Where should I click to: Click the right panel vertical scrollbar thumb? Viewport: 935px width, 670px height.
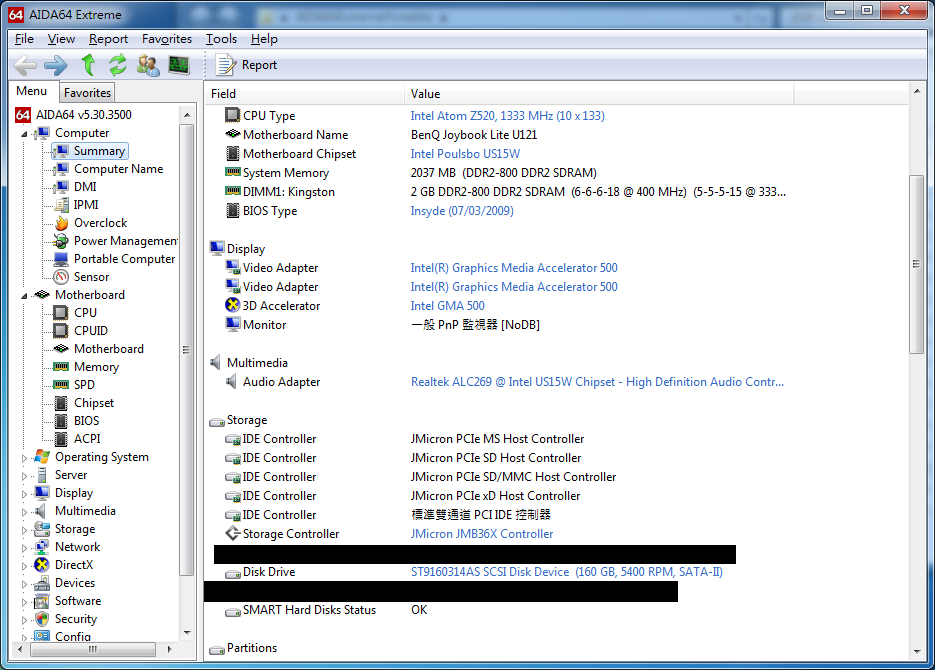pyautogui.click(x=917, y=264)
